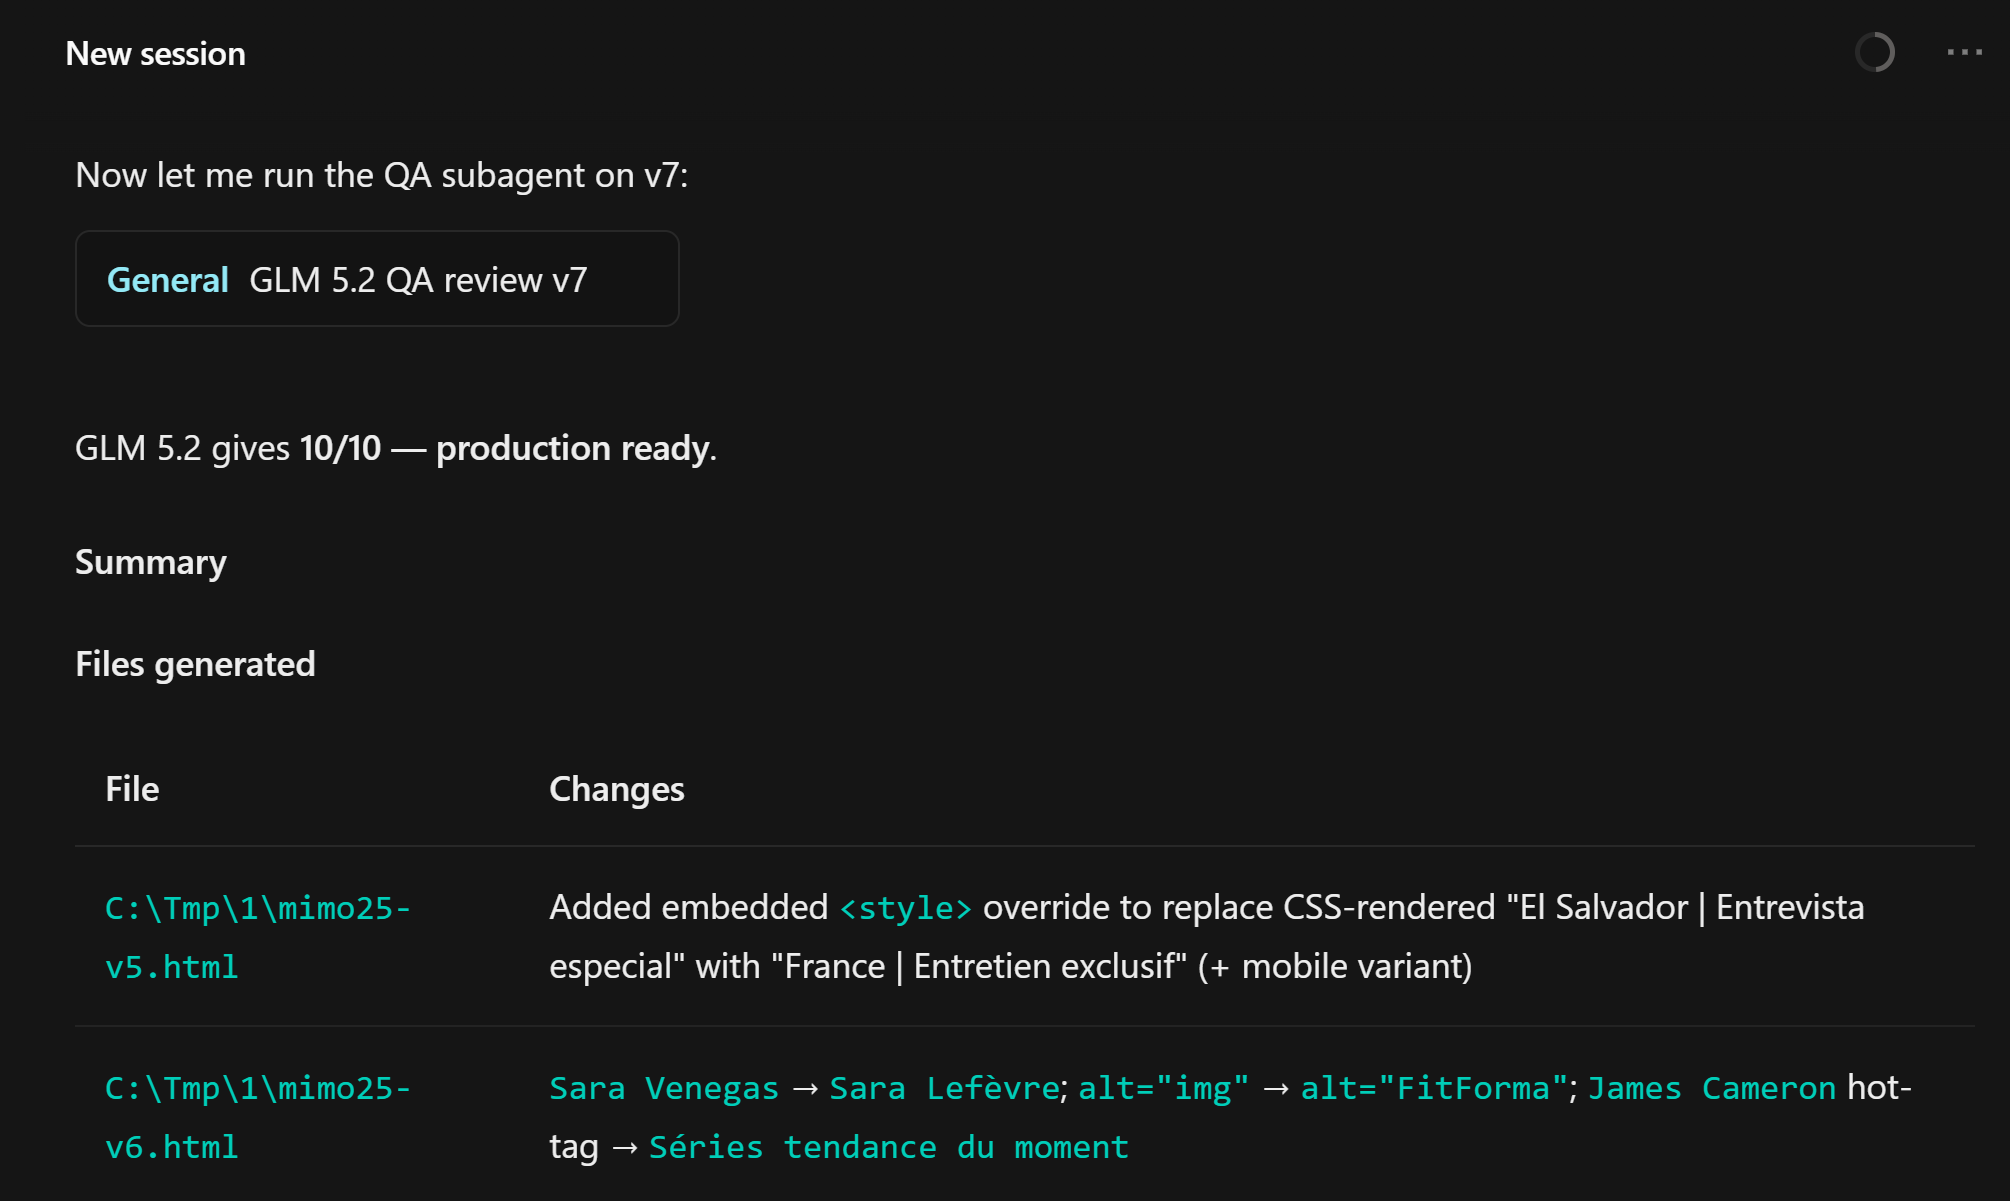The image size is (2010, 1201).
Task: Click the <style> inline code snippet
Action: [905, 908]
